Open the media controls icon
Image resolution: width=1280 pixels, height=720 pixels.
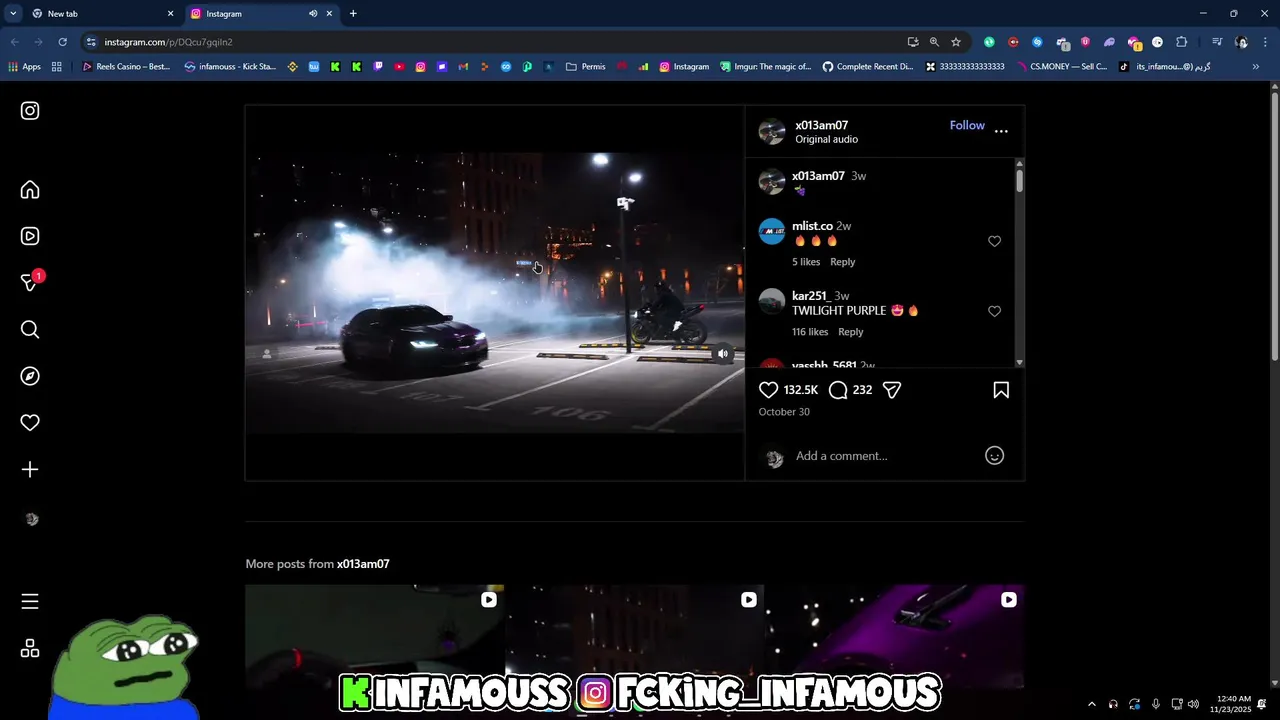[x=1217, y=42]
